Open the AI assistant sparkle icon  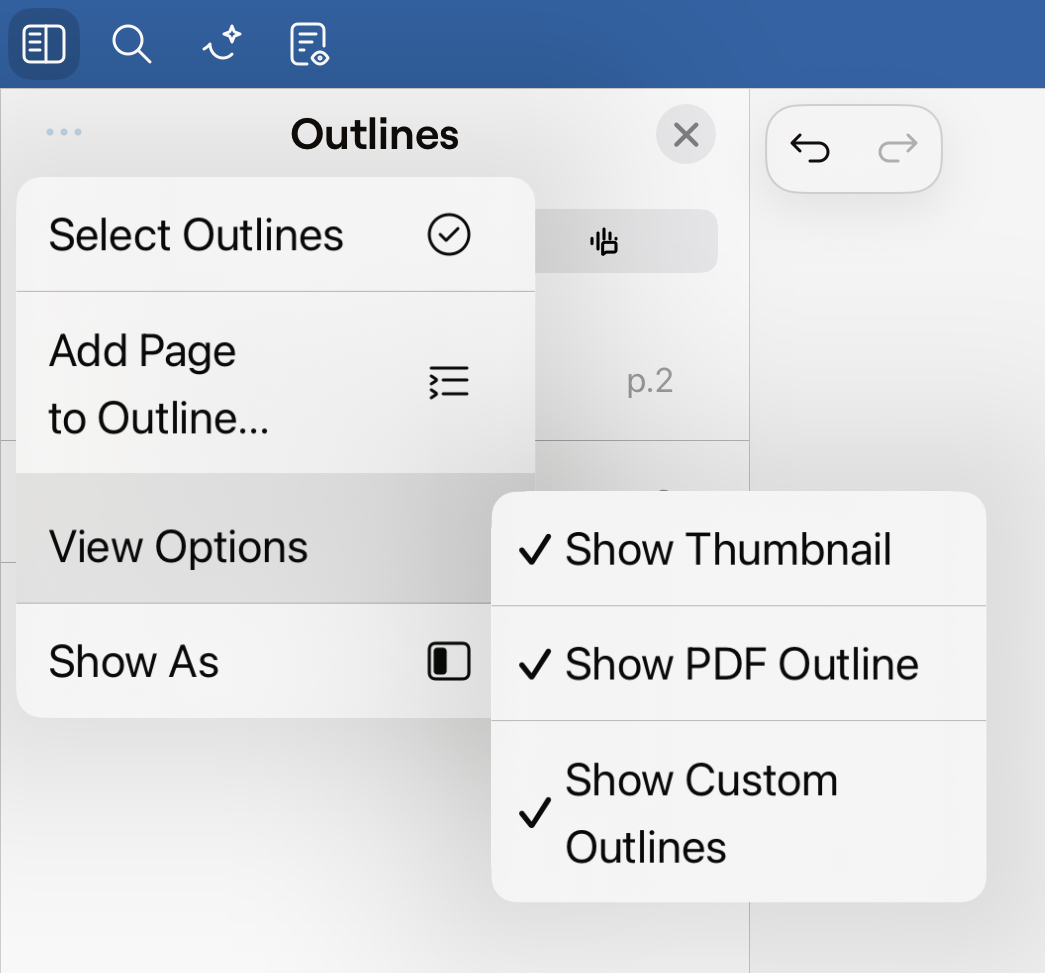click(220, 45)
